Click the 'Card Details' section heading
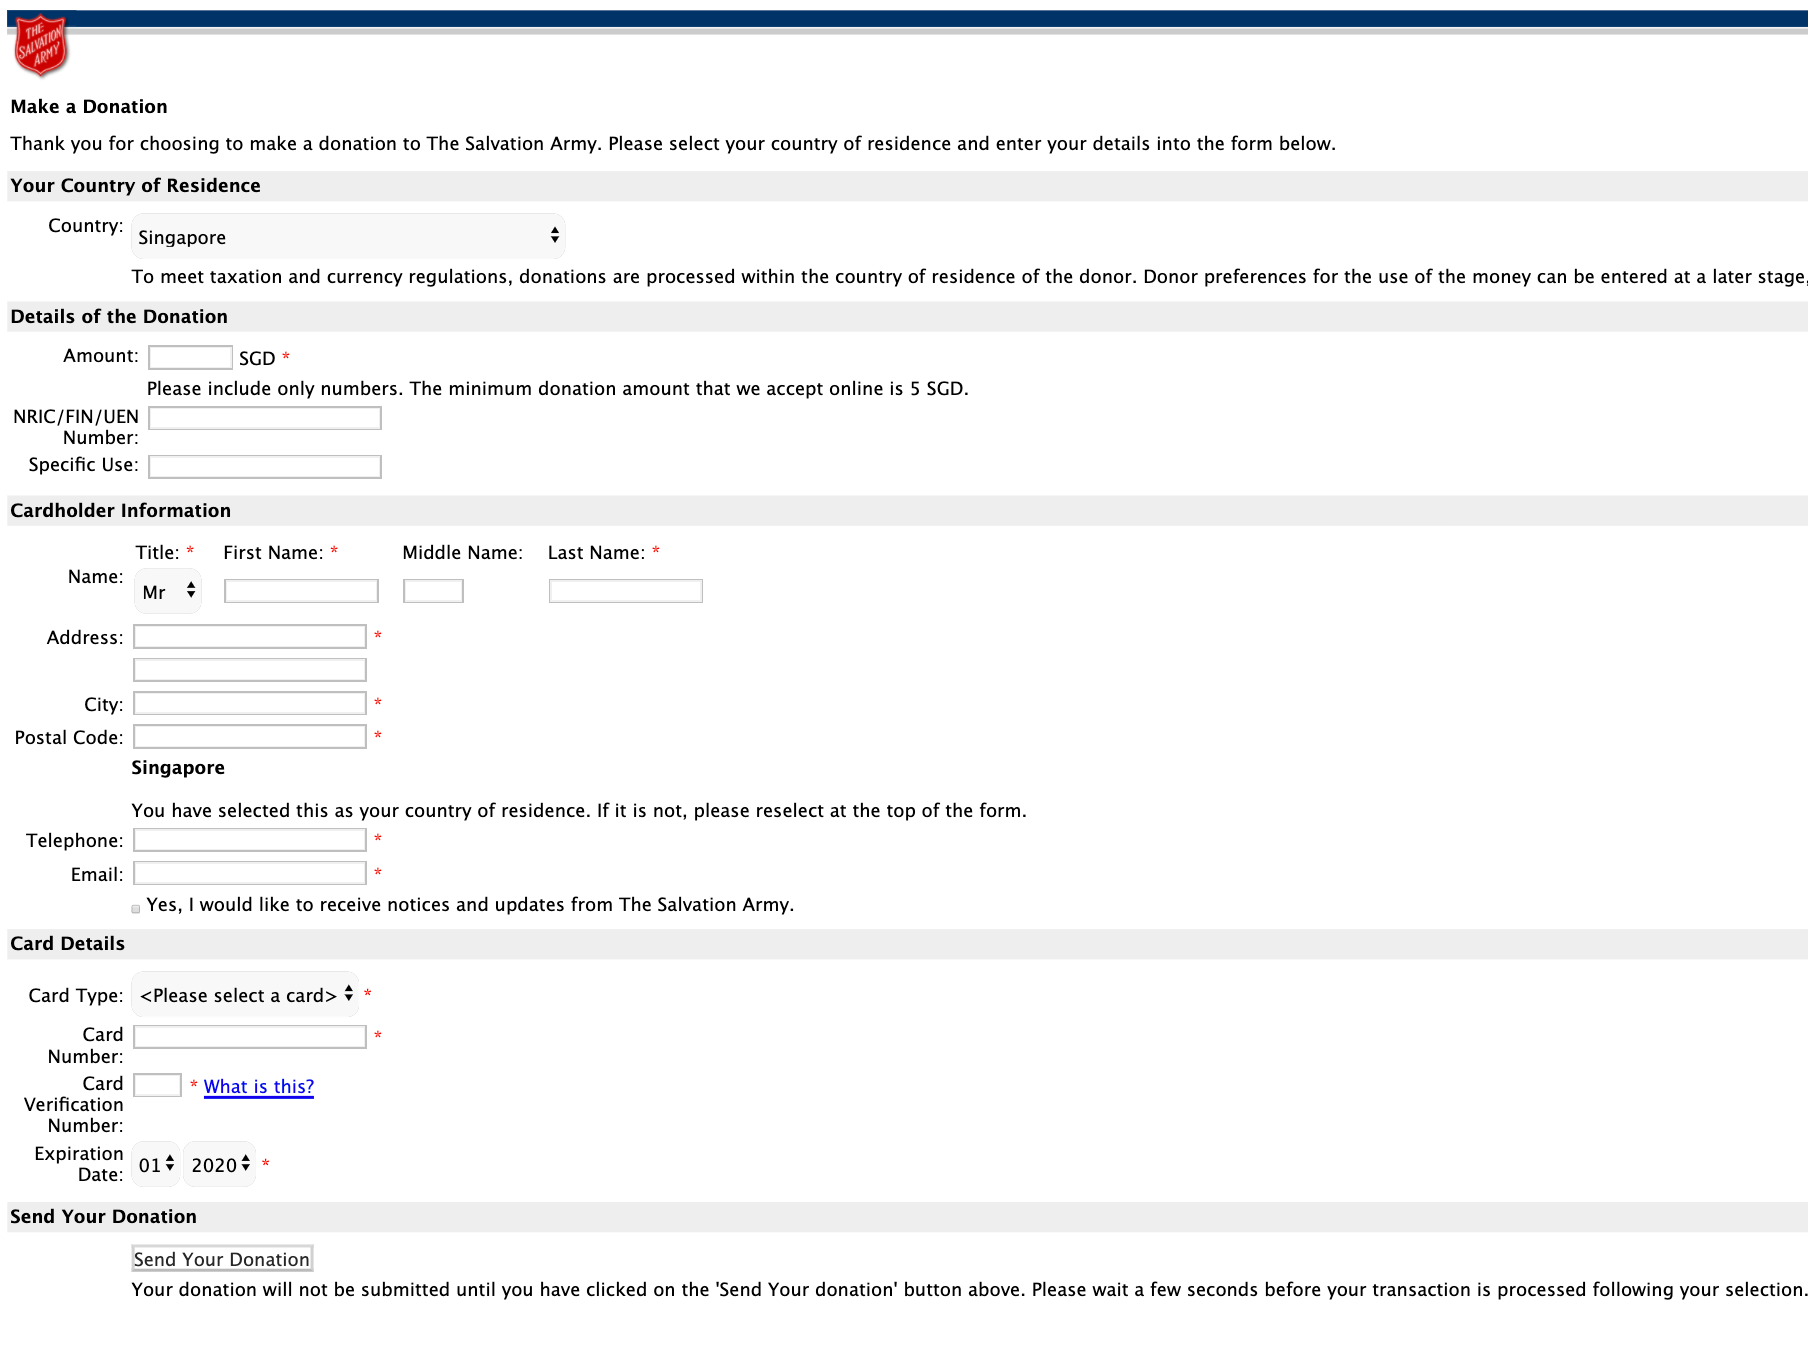The height and width of the screenshot is (1366, 1808). [68, 944]
